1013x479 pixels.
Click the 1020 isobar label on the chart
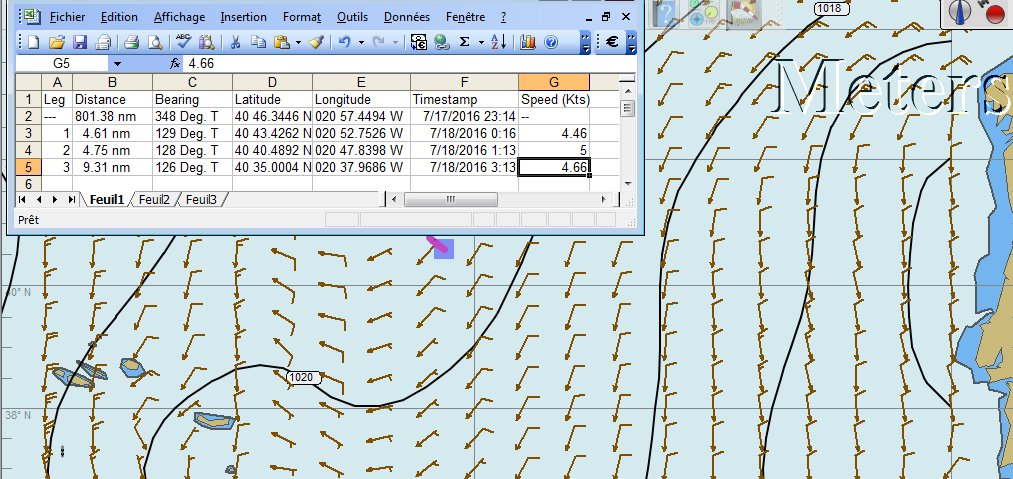pyautogui.click(x=303, y=378)
